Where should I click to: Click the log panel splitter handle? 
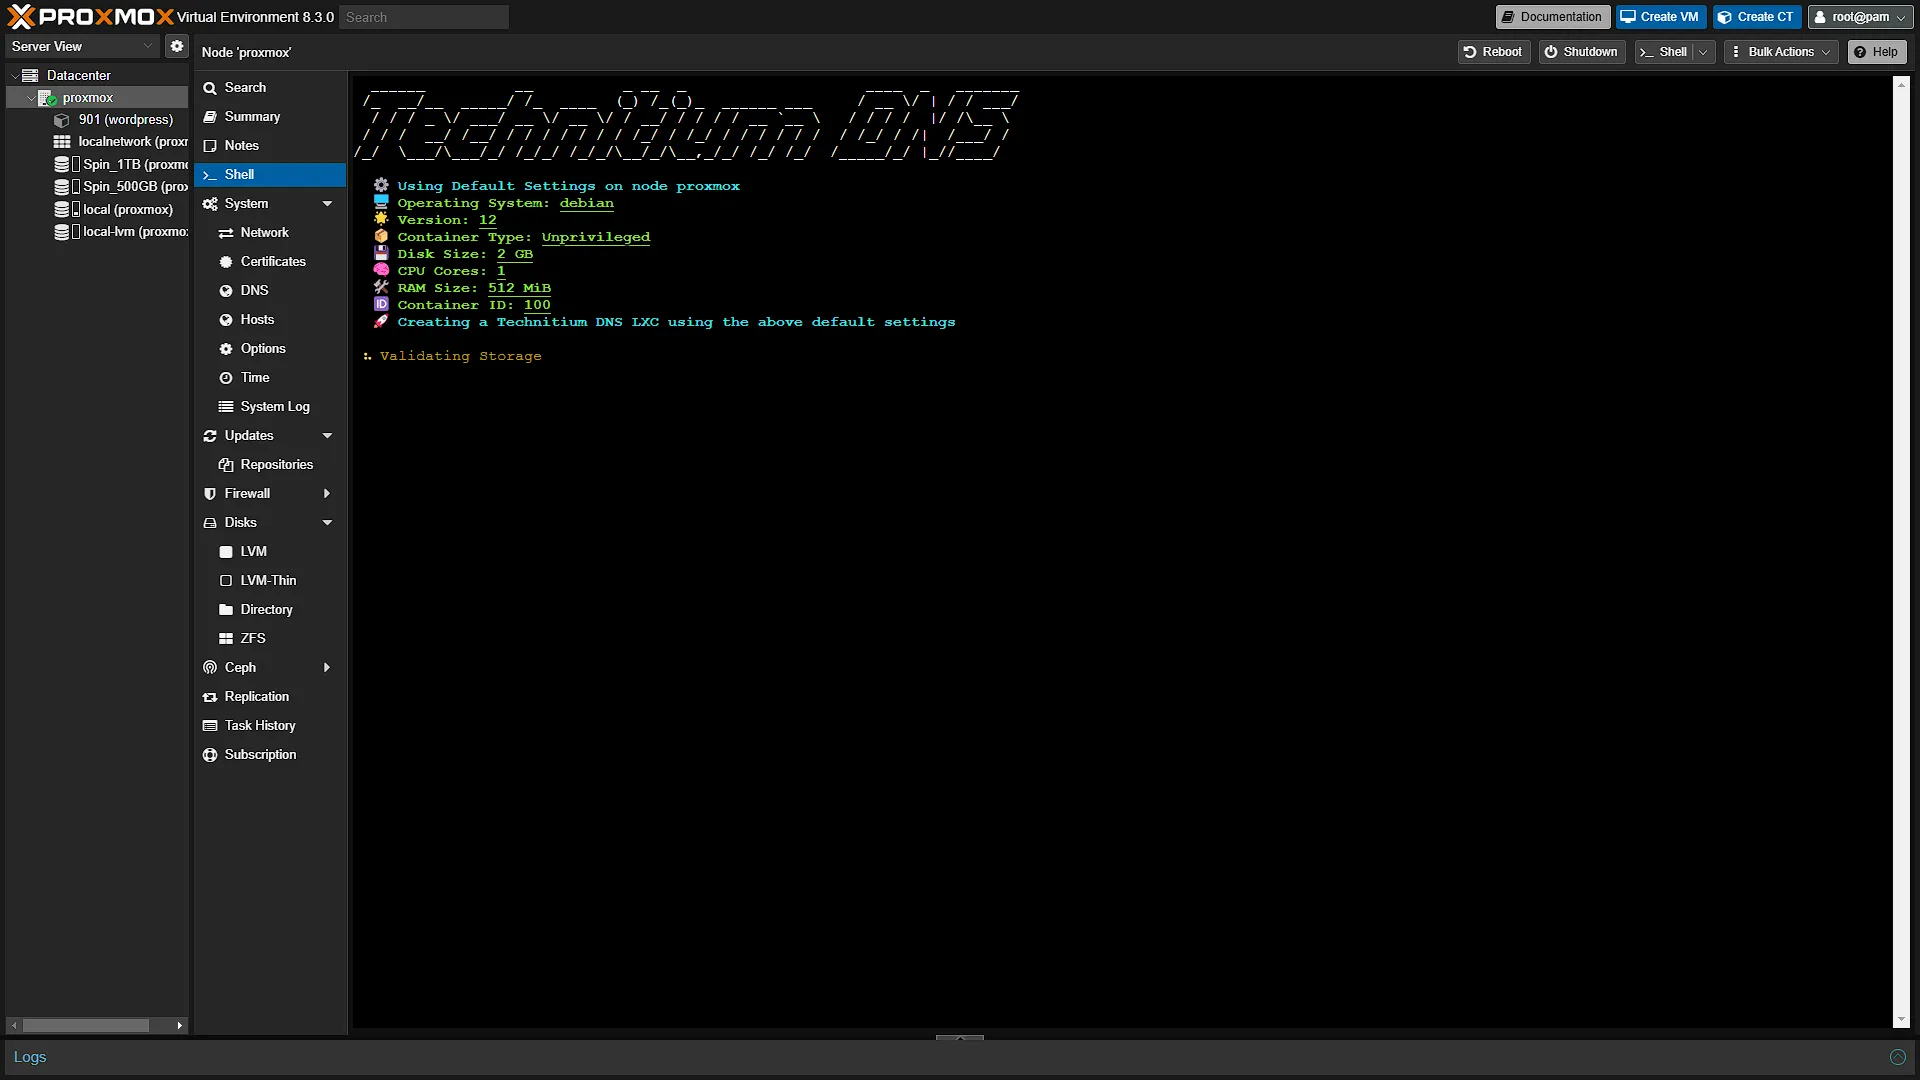960,1038
